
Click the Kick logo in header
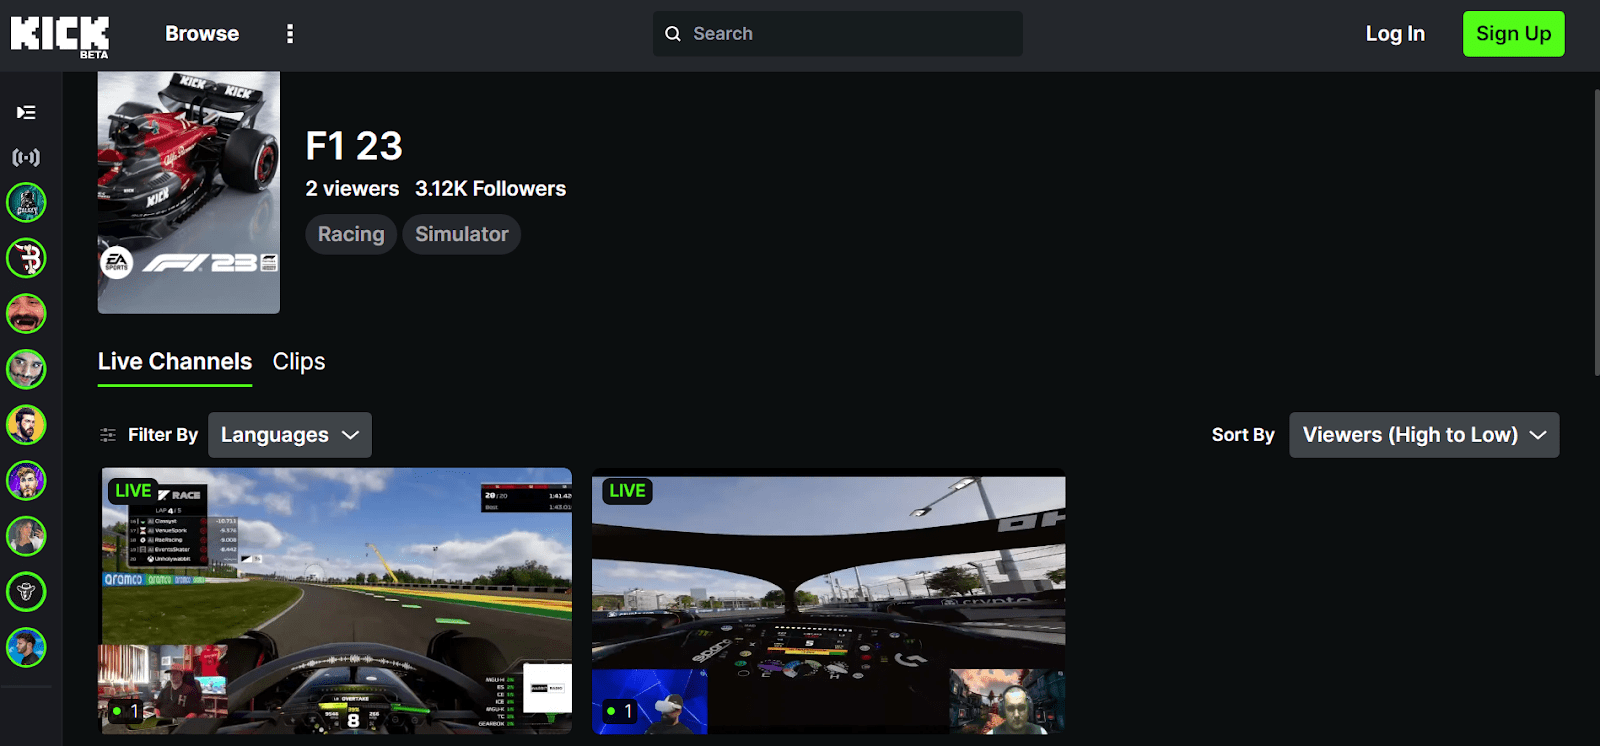pos(59,35)
